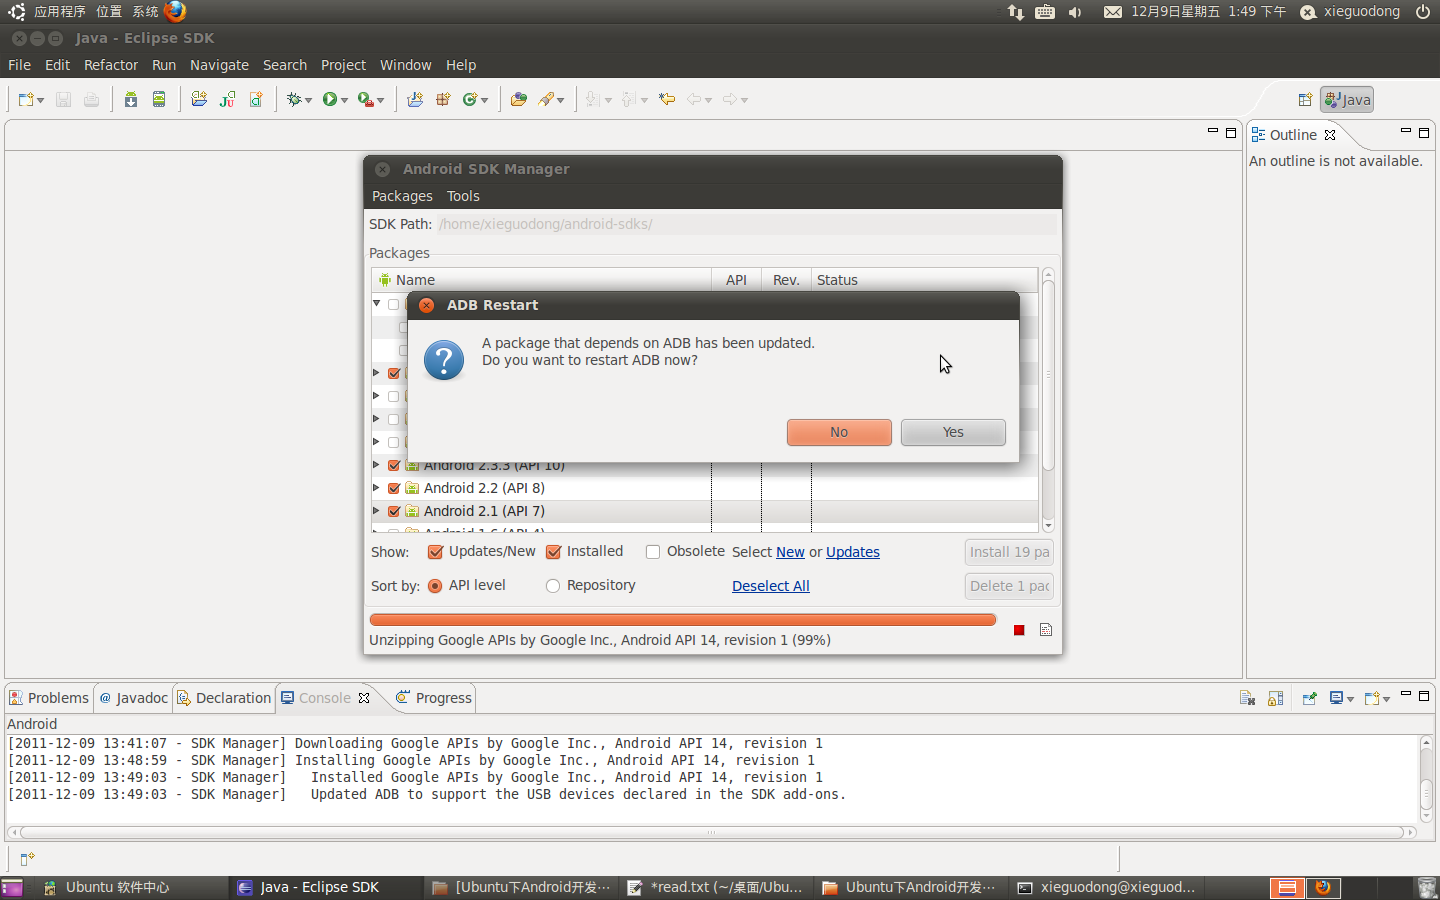Screen dimensions: 1440x900
Task: Uncheck the Android 2.2 (API 8) checkbox
Action: (394, 489)
